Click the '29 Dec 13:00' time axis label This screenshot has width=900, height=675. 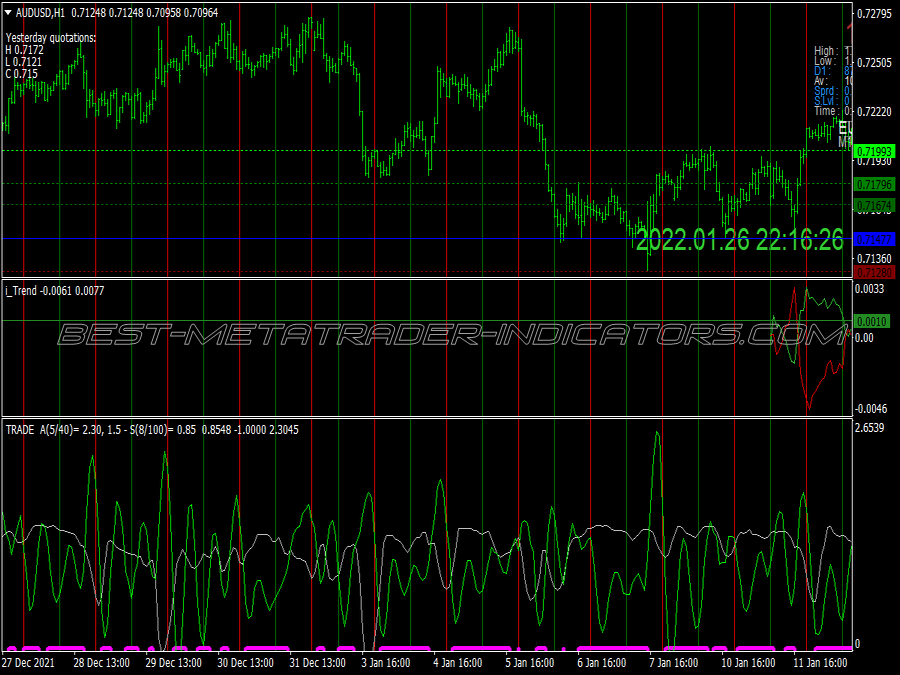tap(173, 663)
